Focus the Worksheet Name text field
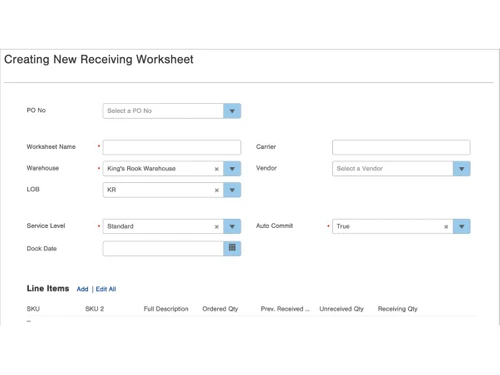This screenshot has width=500, height=375. pyautogui.click(x=172, y=147)
